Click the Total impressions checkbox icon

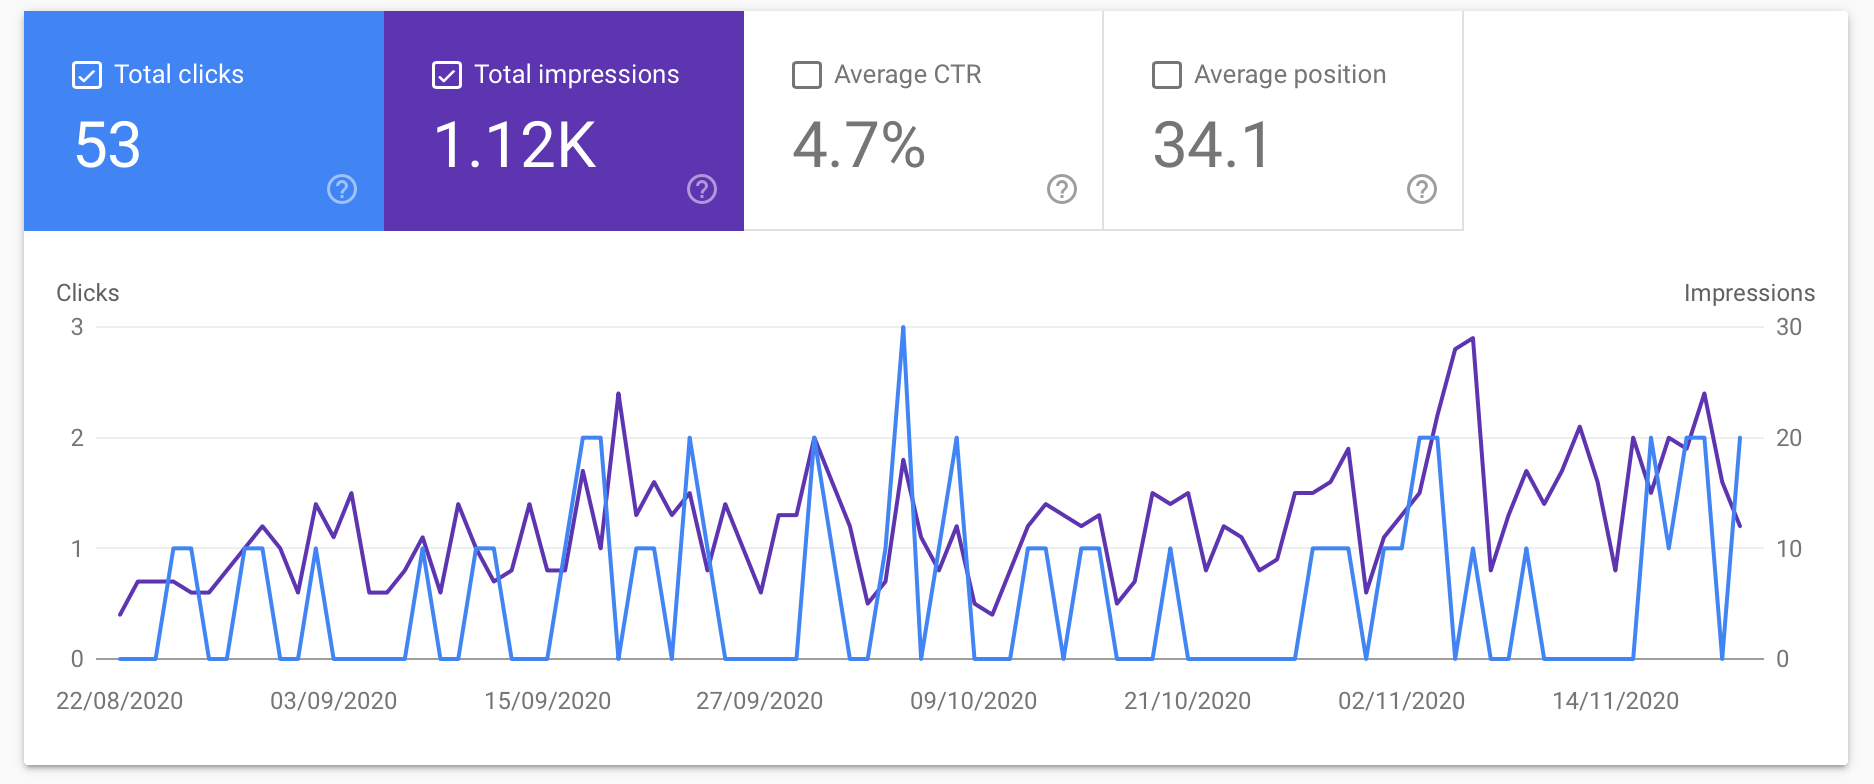pyautogui.click(x=446, y=73)
